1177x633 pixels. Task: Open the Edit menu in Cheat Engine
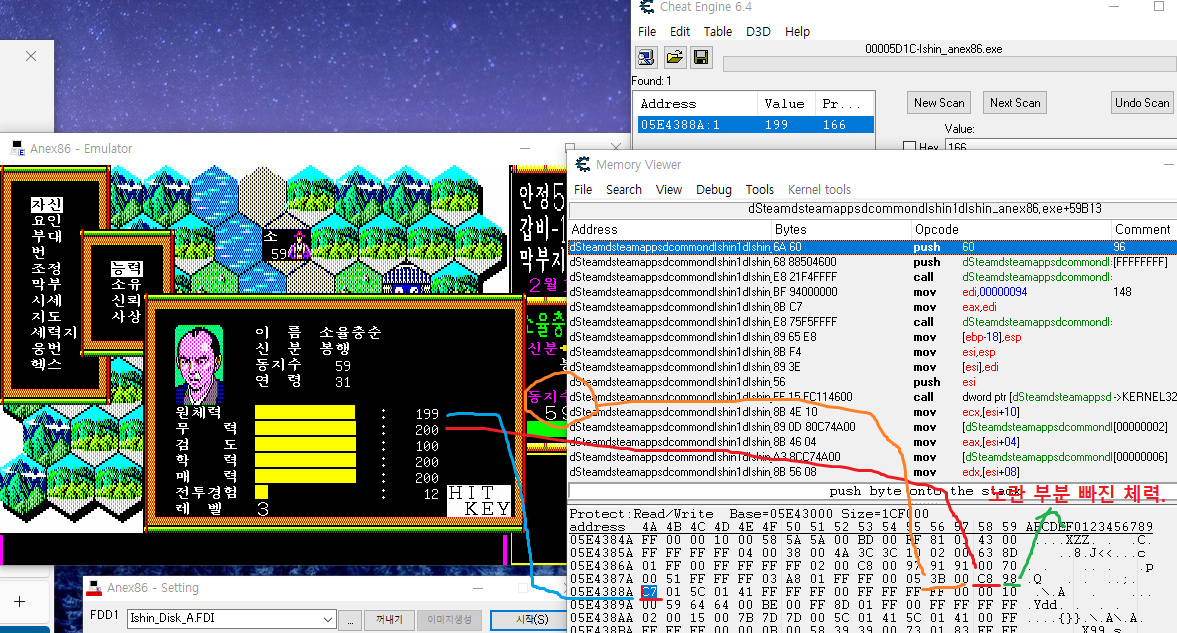pos(680,32)
